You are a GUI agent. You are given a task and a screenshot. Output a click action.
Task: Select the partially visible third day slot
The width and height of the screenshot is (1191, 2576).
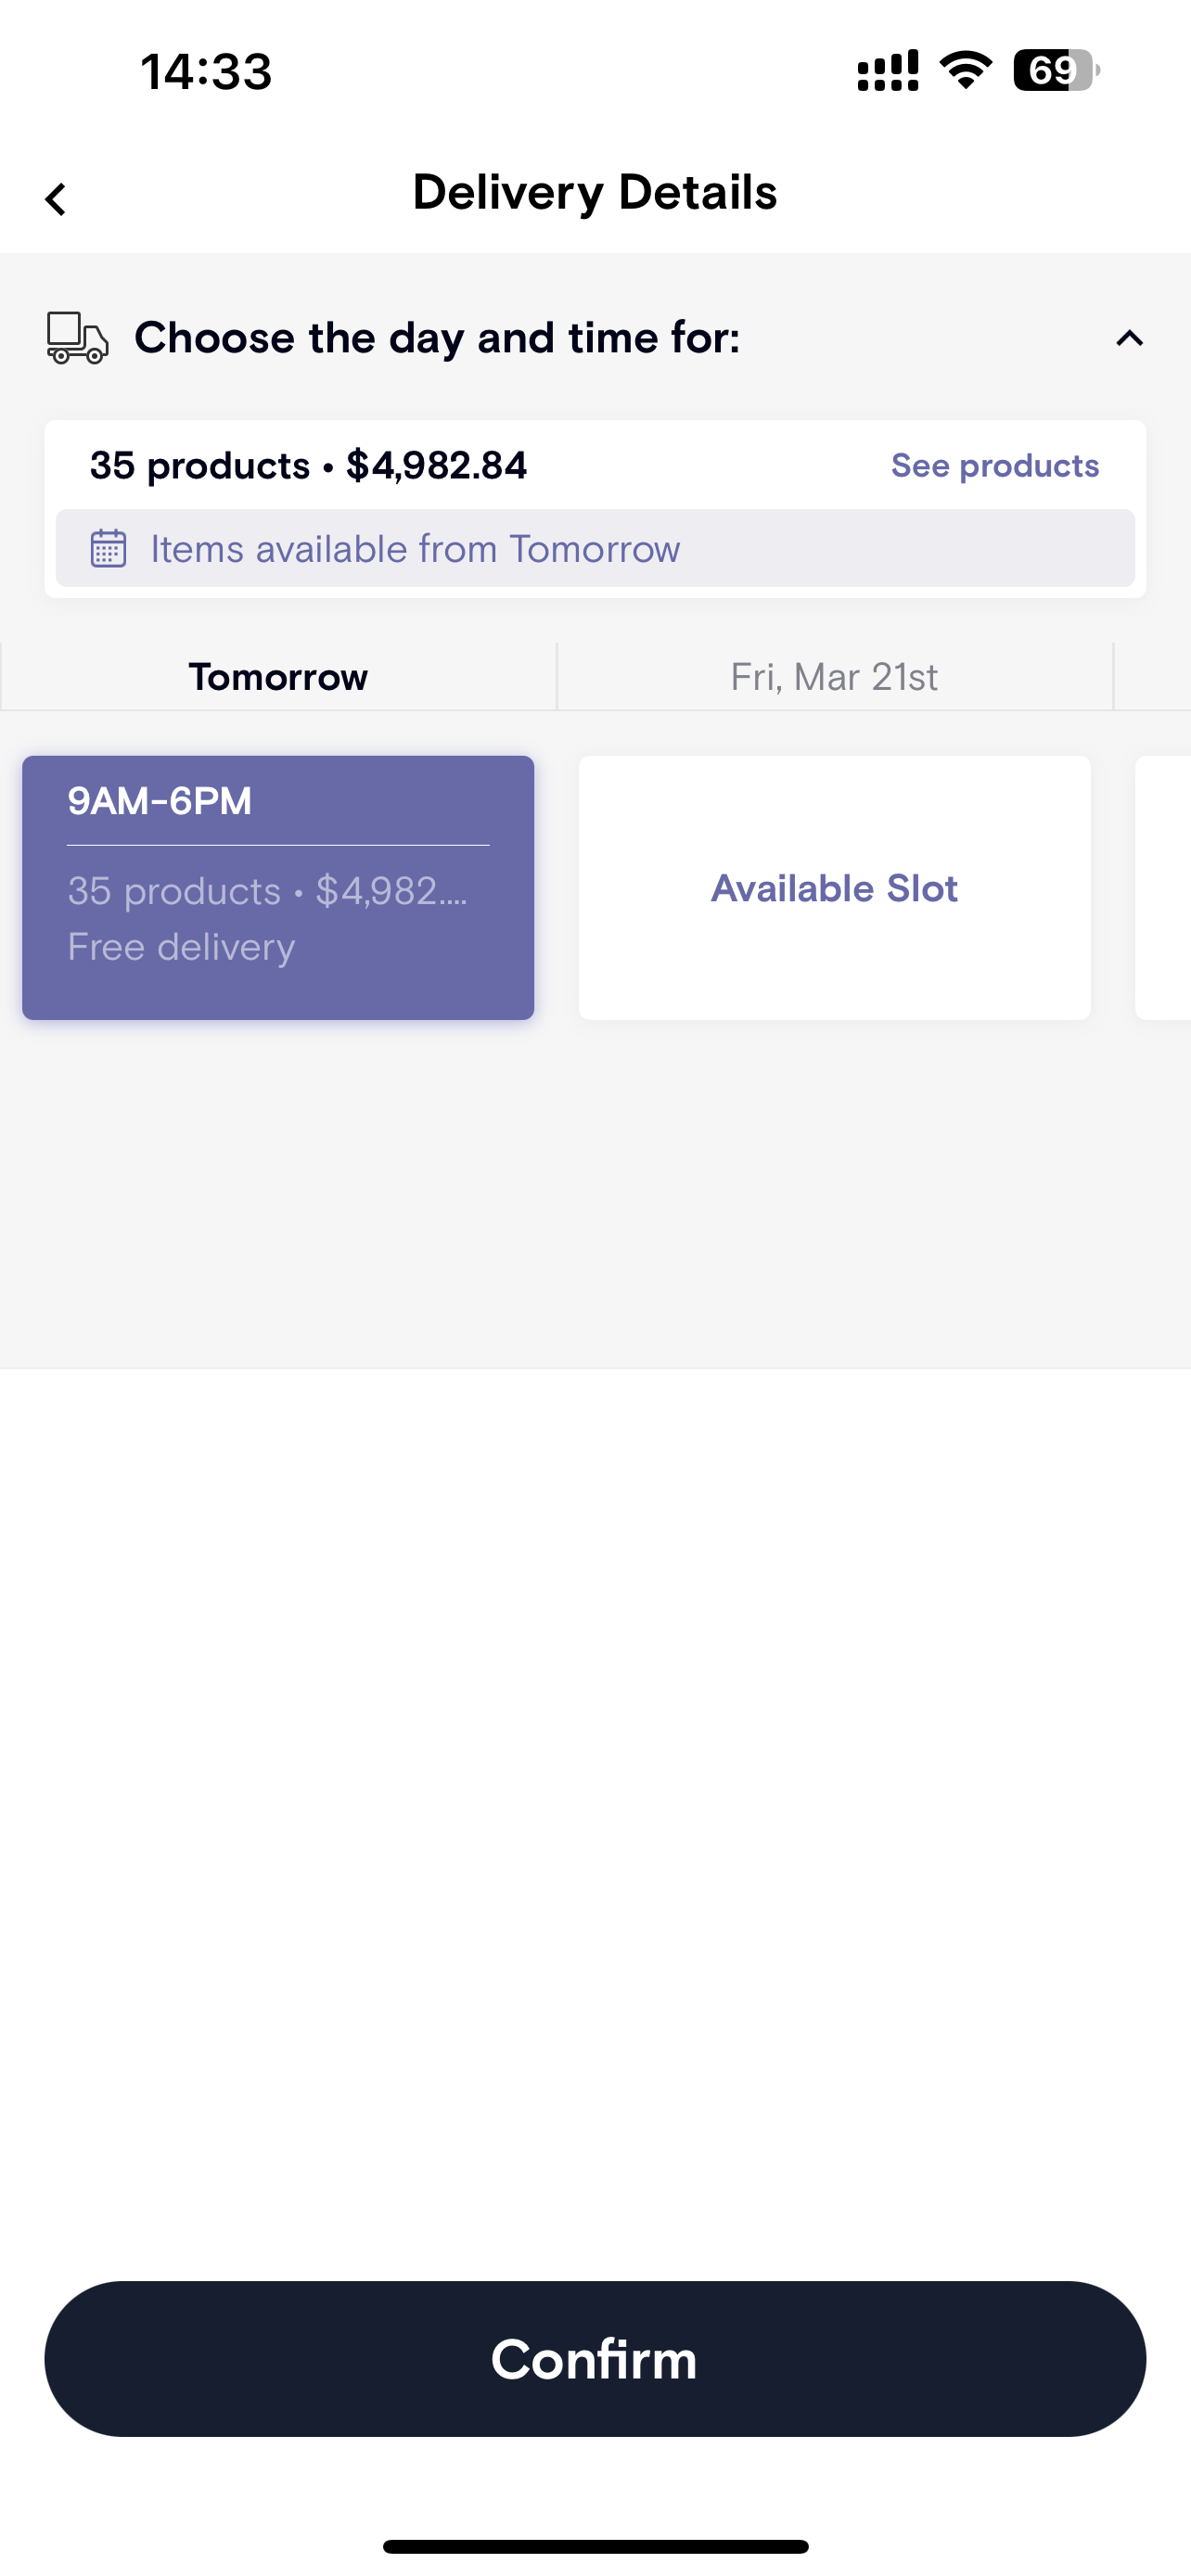click(1164, 888)
